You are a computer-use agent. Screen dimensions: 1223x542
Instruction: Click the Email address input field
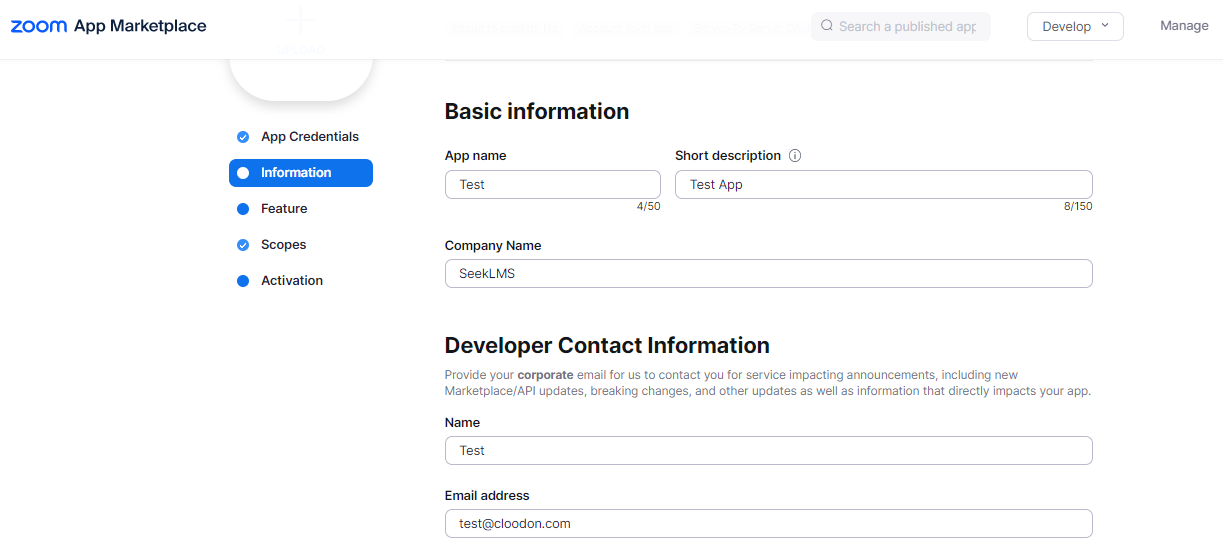point(768,524)
